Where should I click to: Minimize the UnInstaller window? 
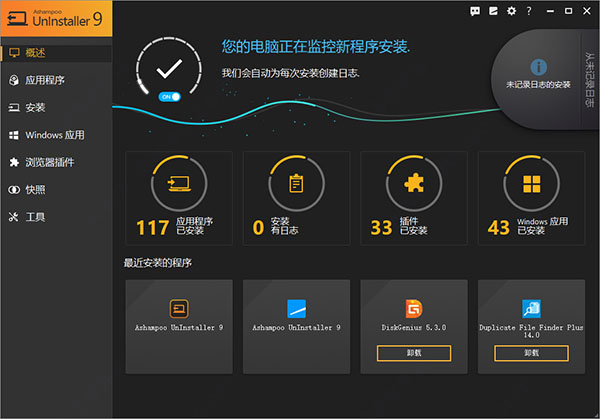coord(550,11)
